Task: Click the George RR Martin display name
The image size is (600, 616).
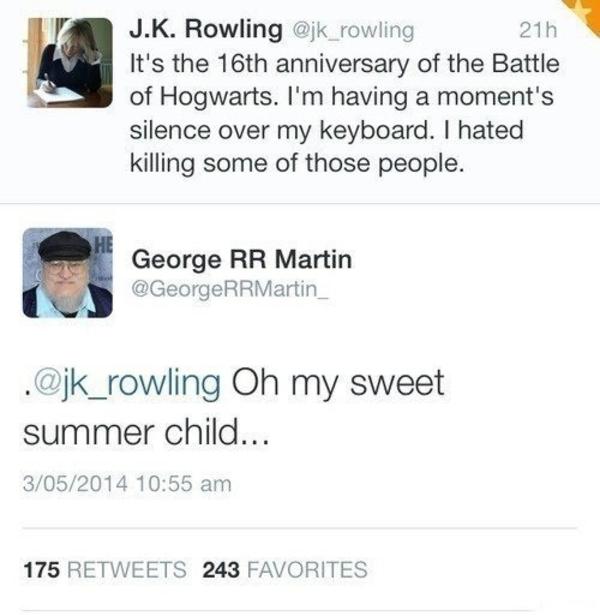Action: [242, 260]
